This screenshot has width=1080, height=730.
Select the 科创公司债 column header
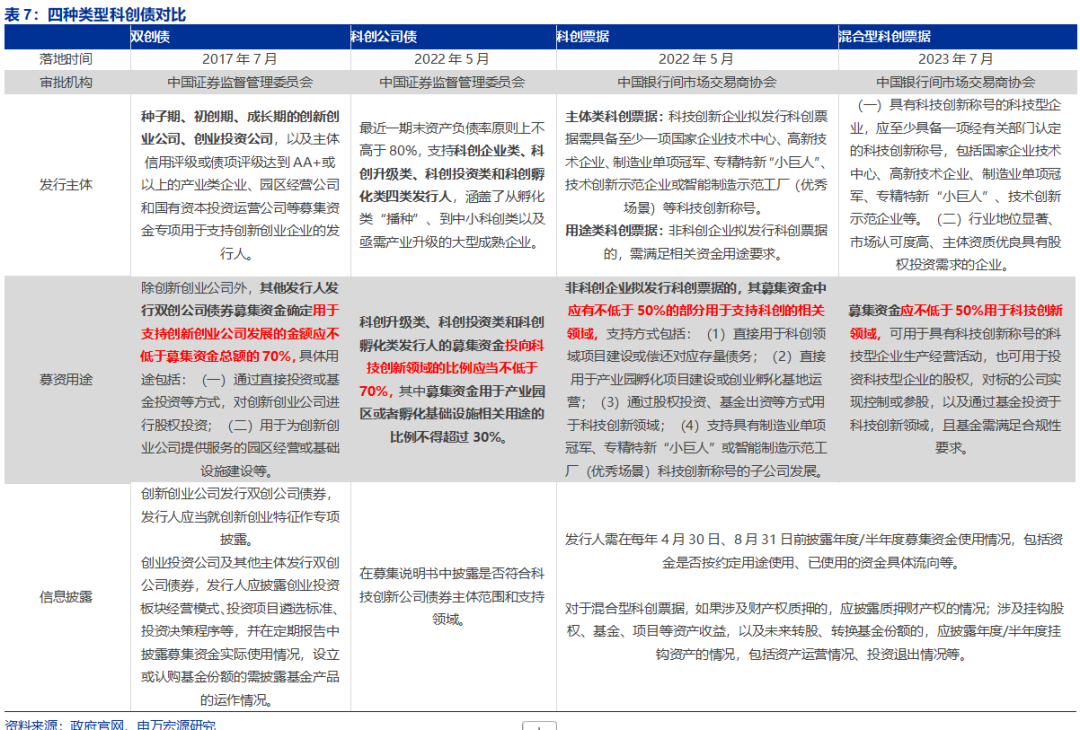[x=385, y=32]
